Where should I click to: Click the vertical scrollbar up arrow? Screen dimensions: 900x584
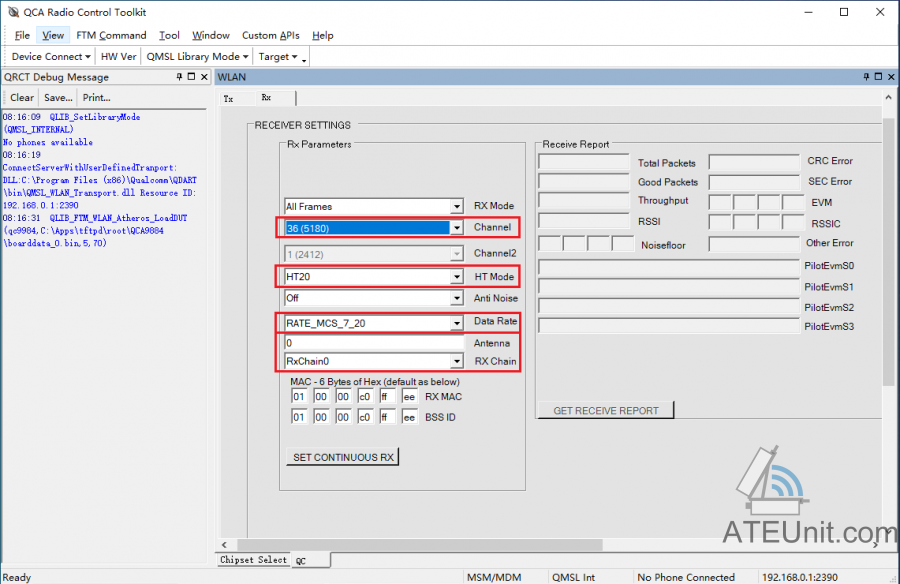click(x=889, y=97)
